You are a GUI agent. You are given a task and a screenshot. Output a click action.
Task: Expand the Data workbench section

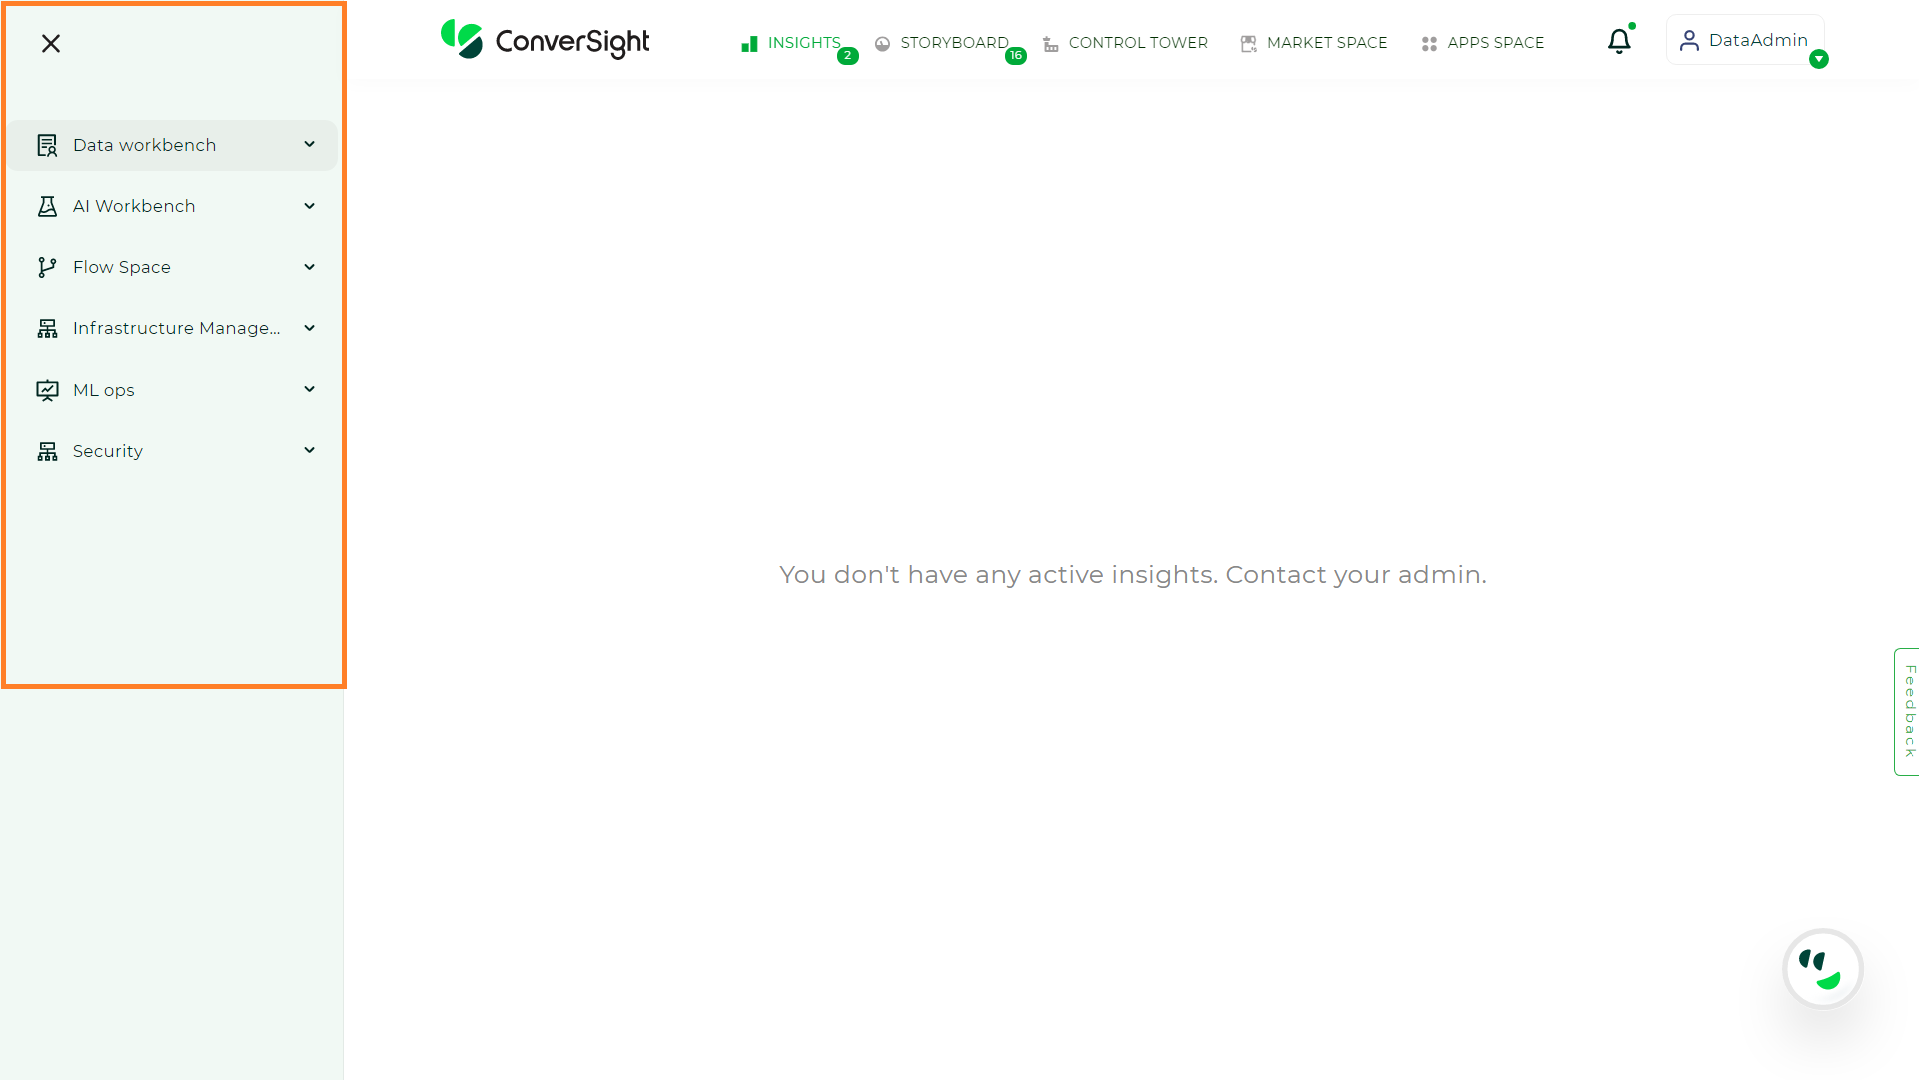309,144
